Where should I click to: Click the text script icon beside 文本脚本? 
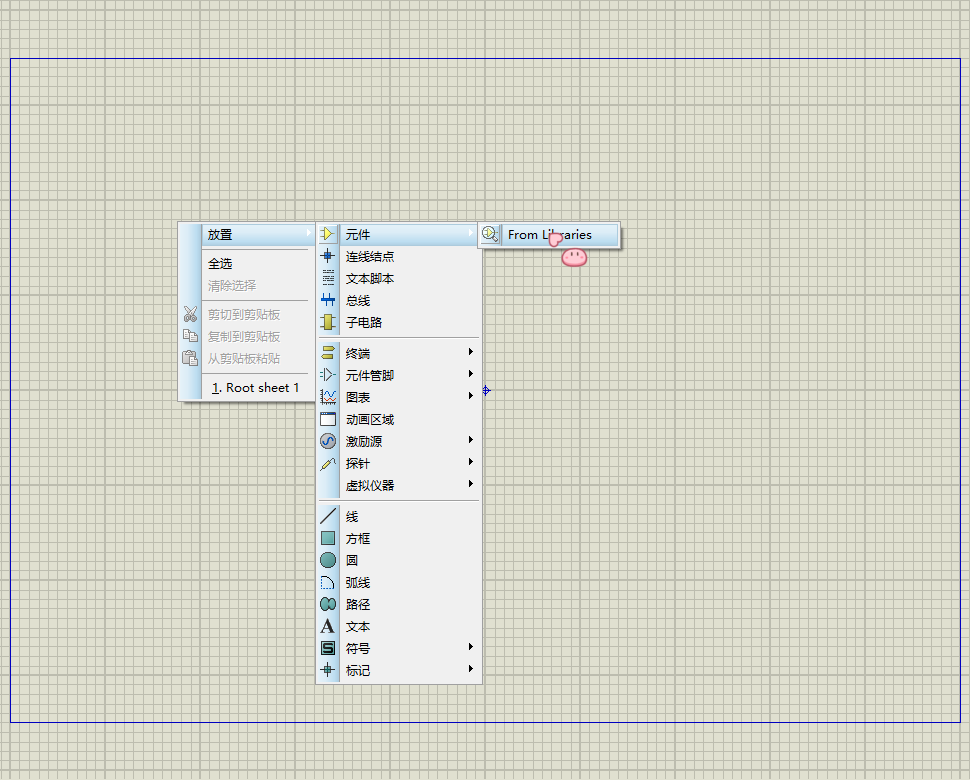click(x=327, y=278)
